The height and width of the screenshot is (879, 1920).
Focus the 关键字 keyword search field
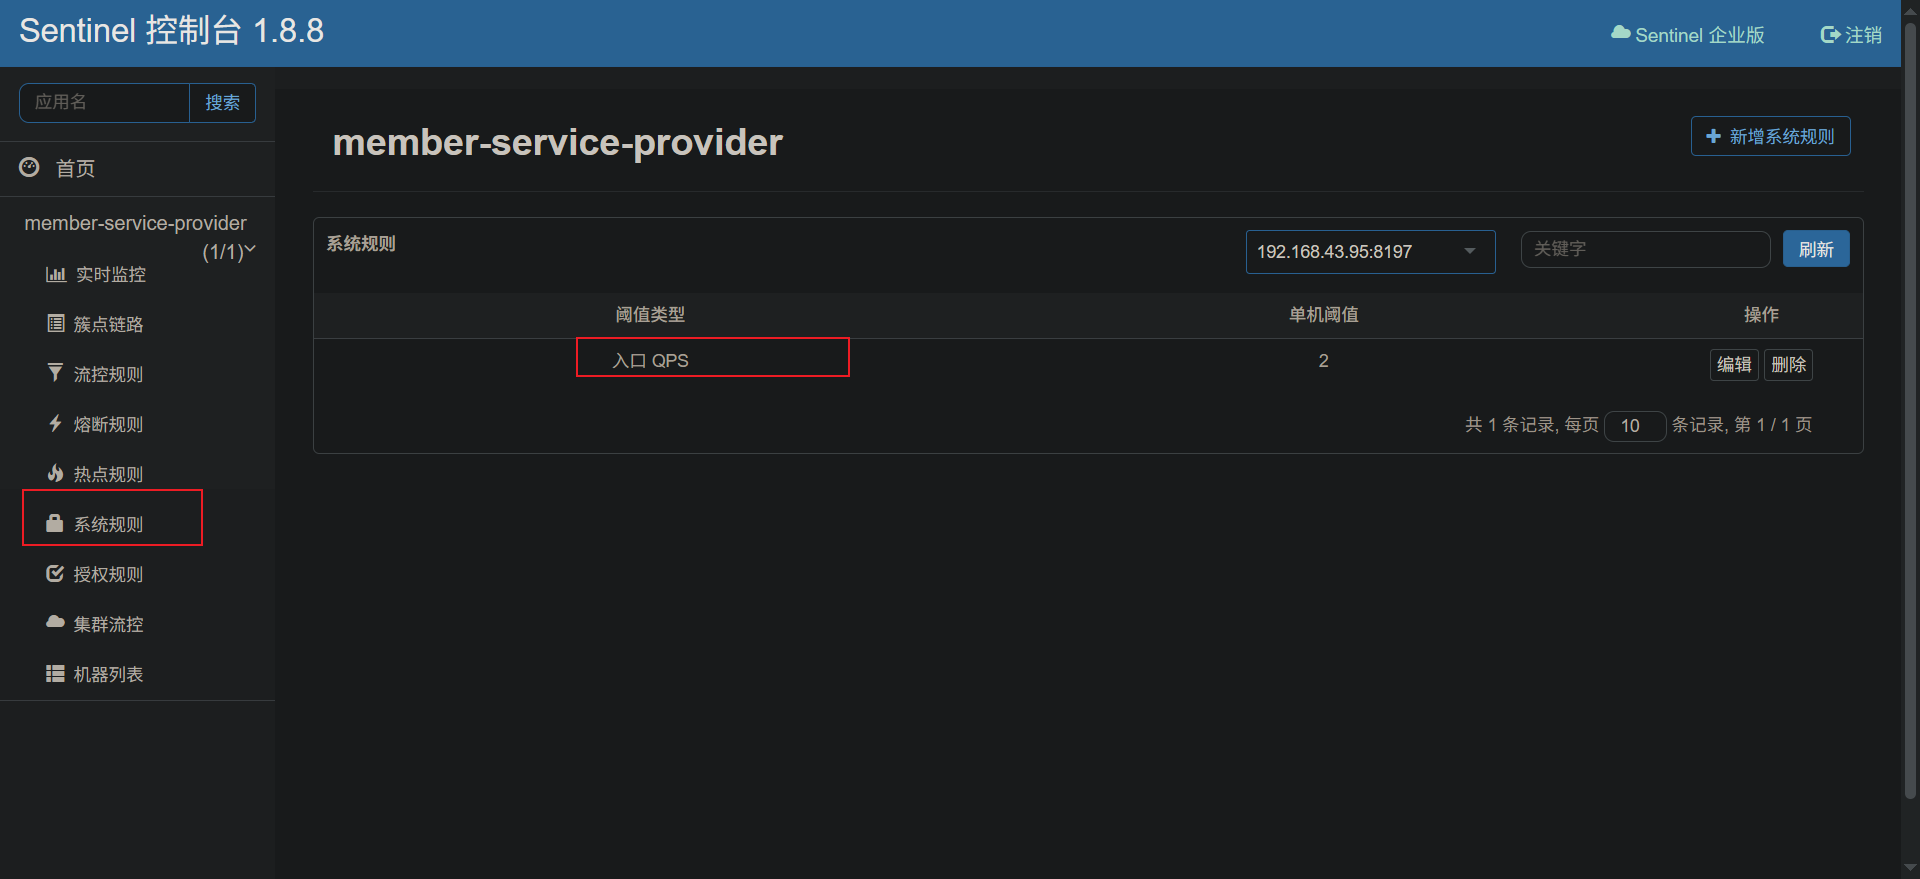point(1645,250)
